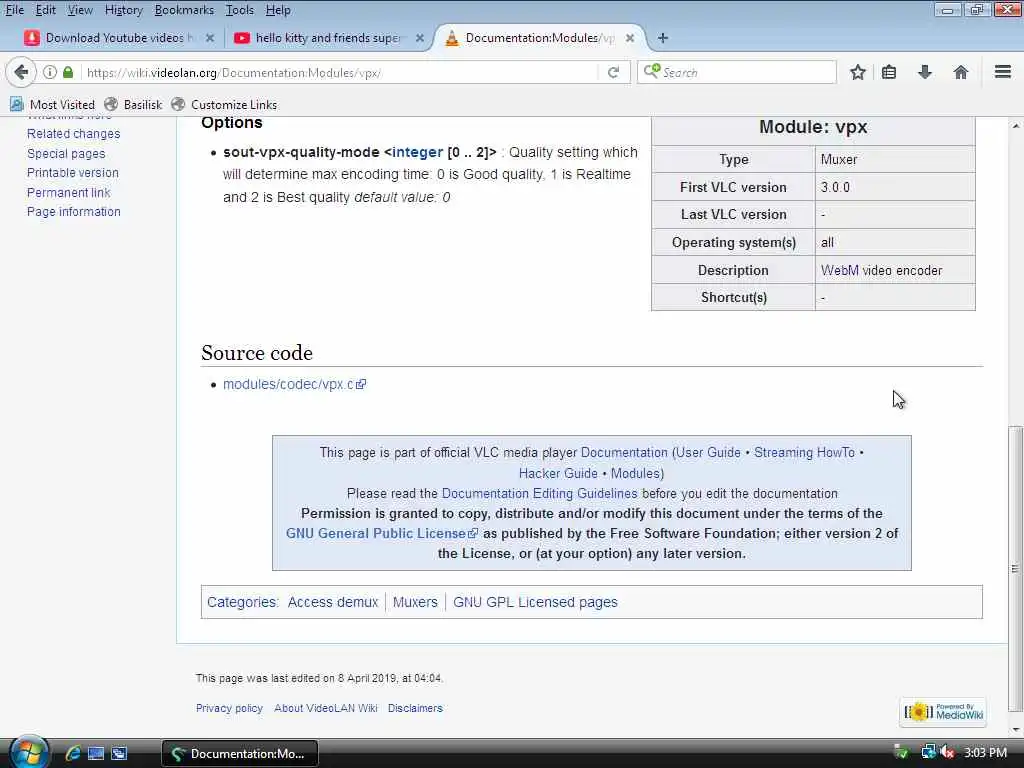This screenshot has width=1024, height=768.
Task: Click the search engine magnifier icon
Action: point(651,71)
